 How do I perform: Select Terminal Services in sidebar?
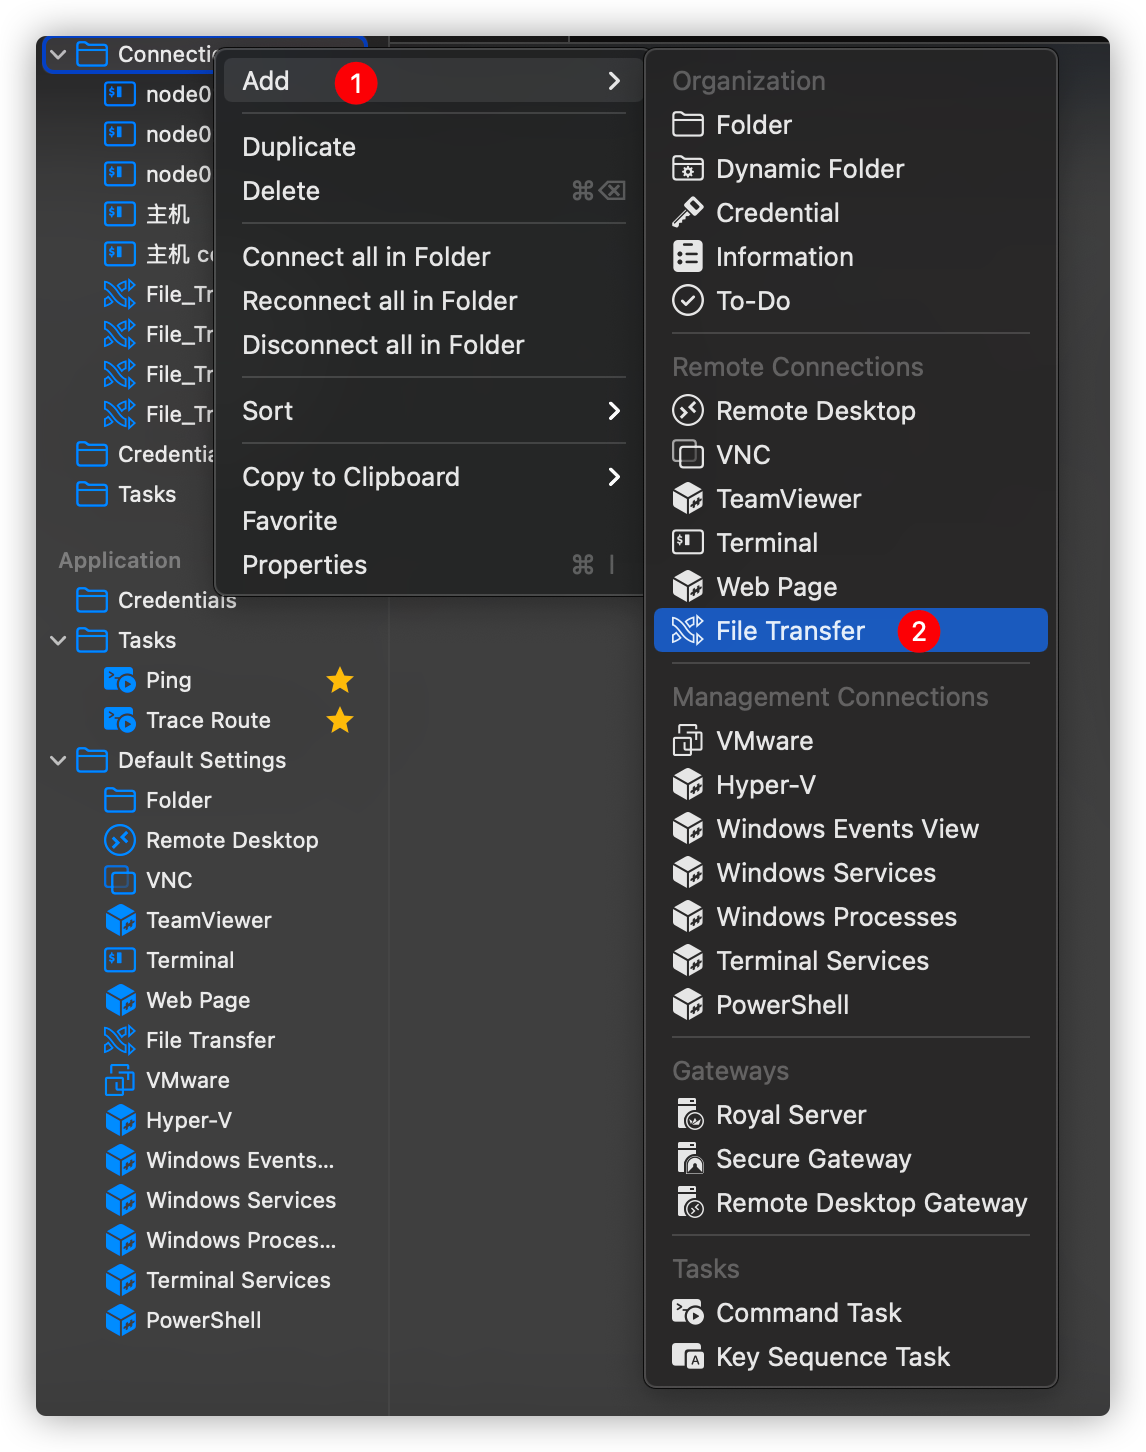pos(238,1280)
